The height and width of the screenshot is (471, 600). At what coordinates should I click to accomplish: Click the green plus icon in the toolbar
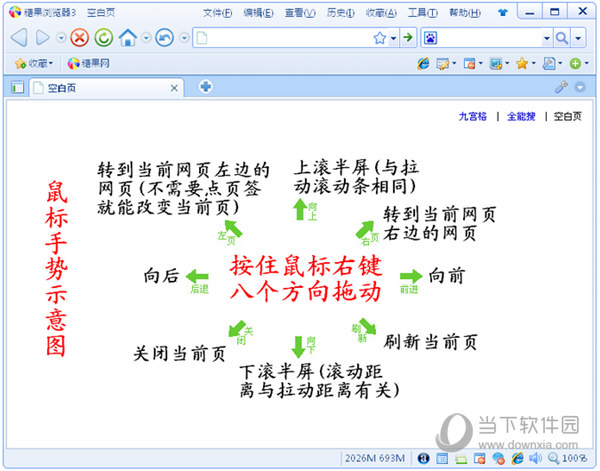pos(575,64)
